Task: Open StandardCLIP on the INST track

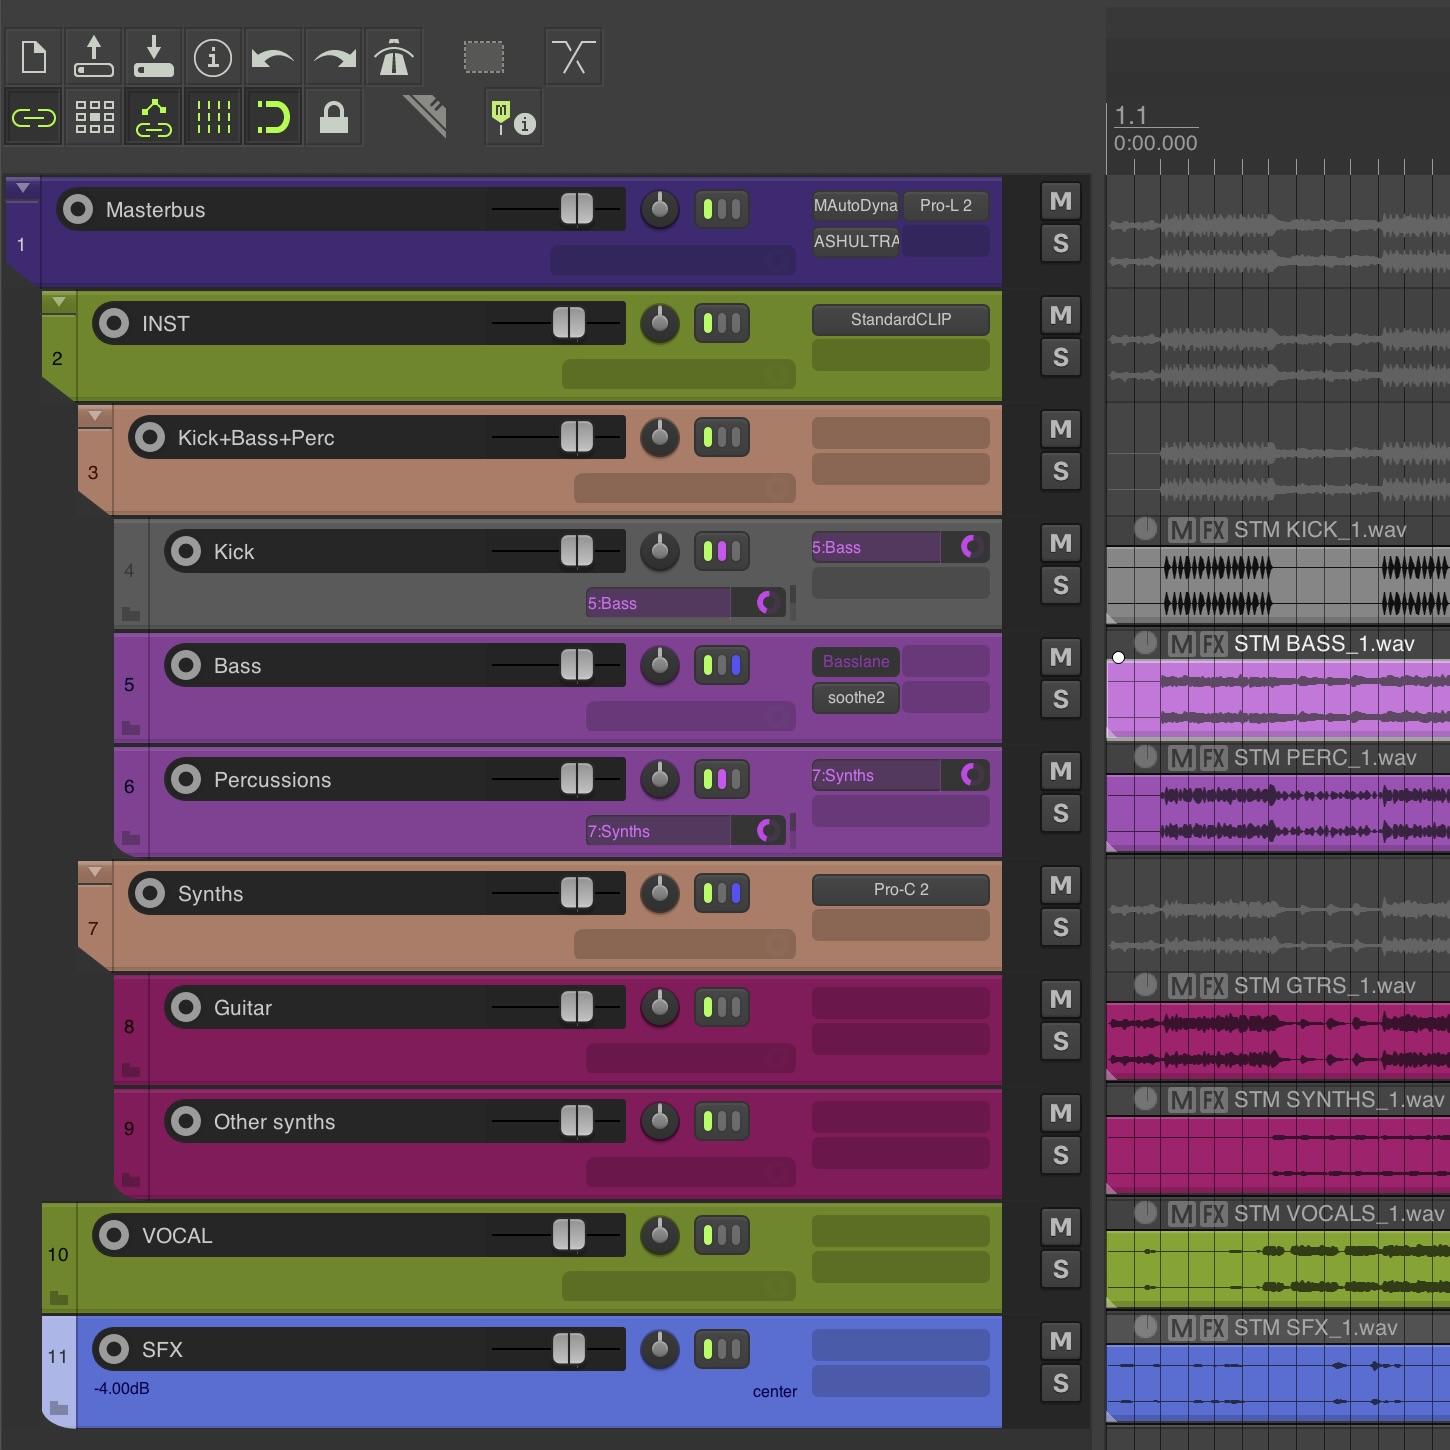Action: click(x=900, y=320)
